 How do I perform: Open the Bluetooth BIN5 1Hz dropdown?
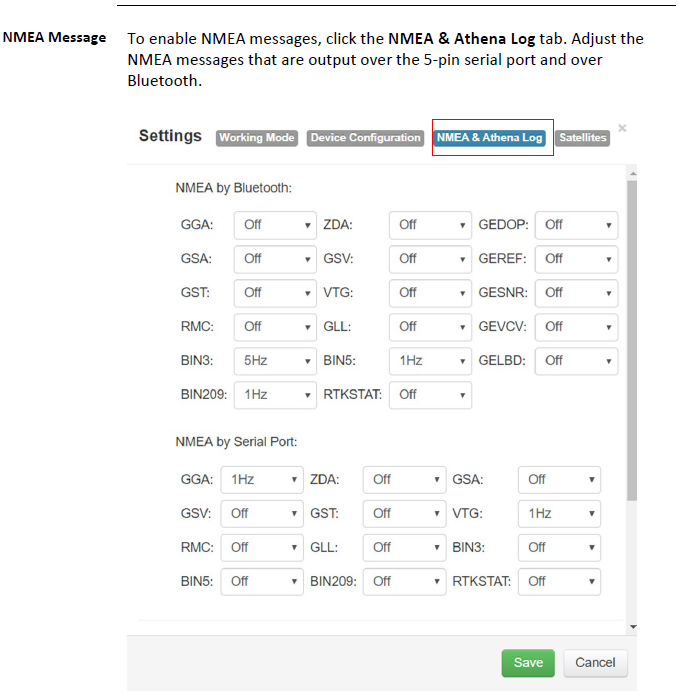click(x=430, y=361)
